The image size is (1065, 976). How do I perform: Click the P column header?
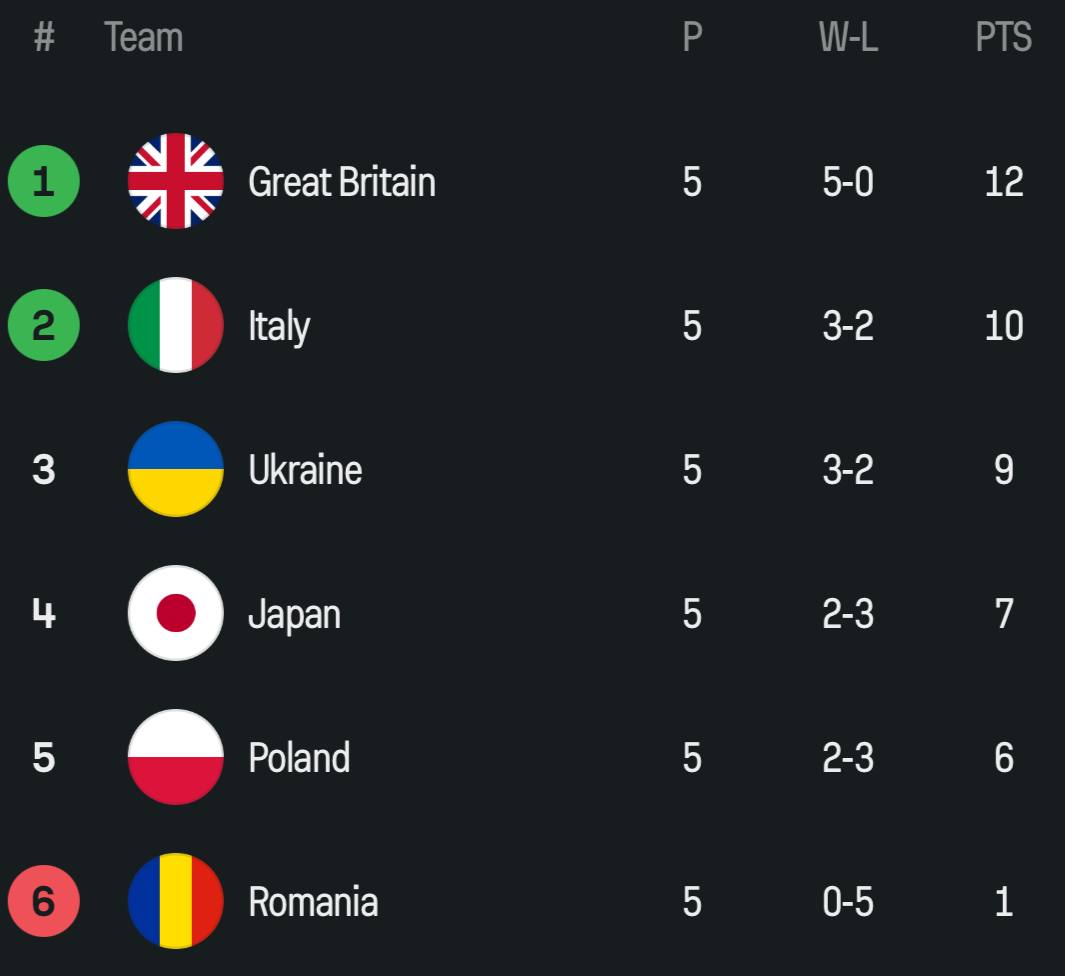coord(692,37)
